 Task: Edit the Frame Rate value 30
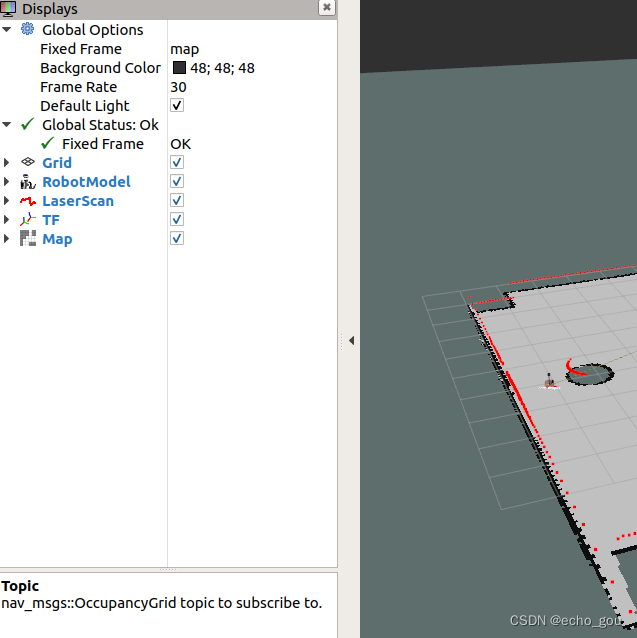(178, 87)
